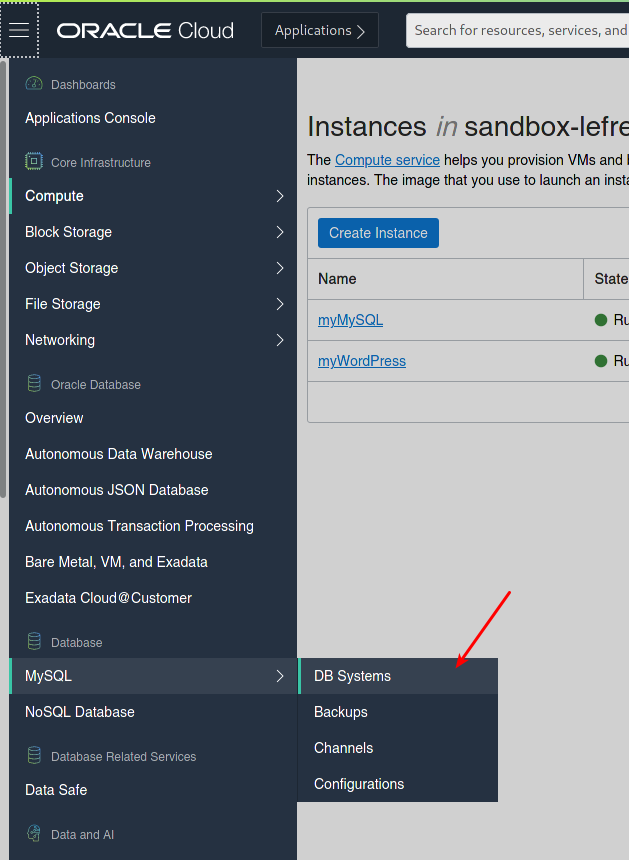Open NoSQL Database
Viewport: 629px width, 860px height.
(80, 712)
